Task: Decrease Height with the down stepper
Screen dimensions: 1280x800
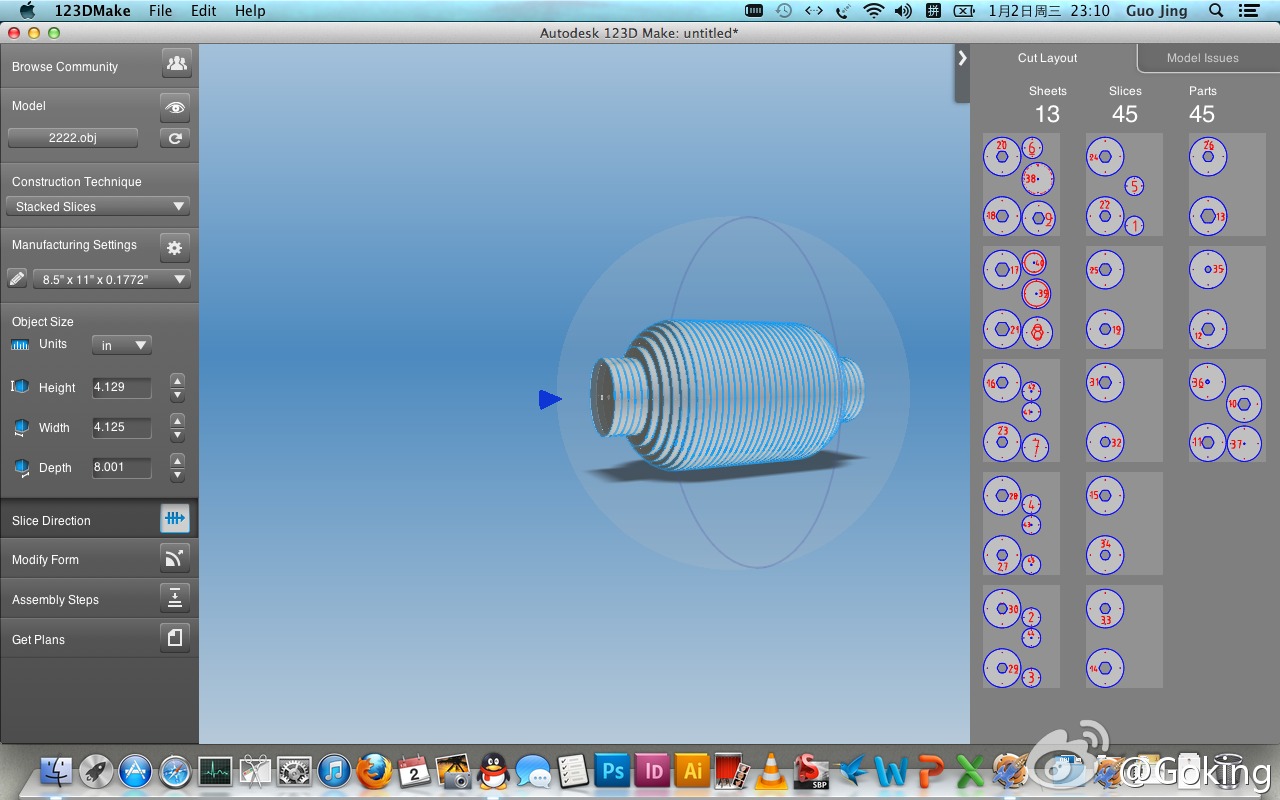Action: pyautogui.click(x=177, y=395)
